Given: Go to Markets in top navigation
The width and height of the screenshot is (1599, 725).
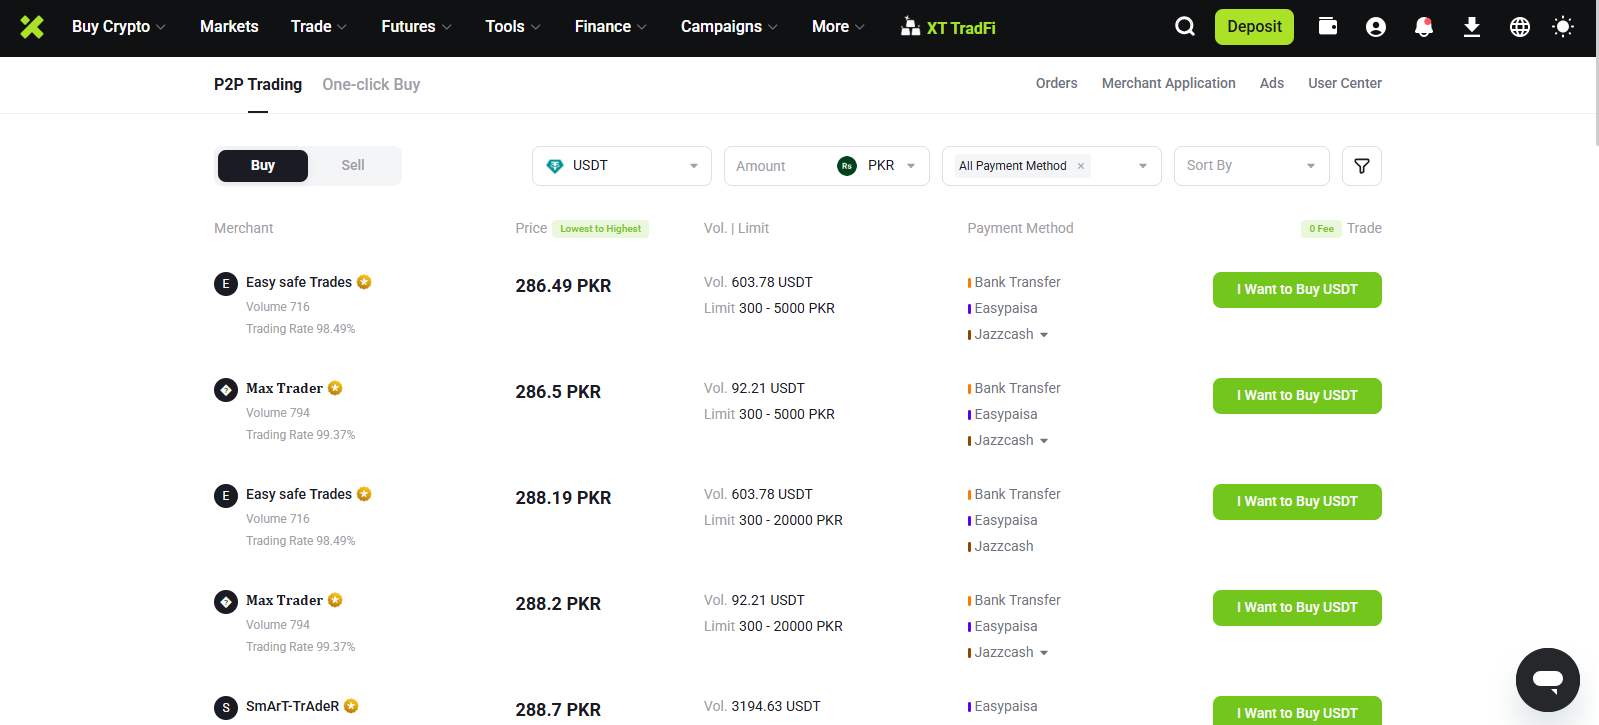Looking at the screenshot, I should coord(229,27).
